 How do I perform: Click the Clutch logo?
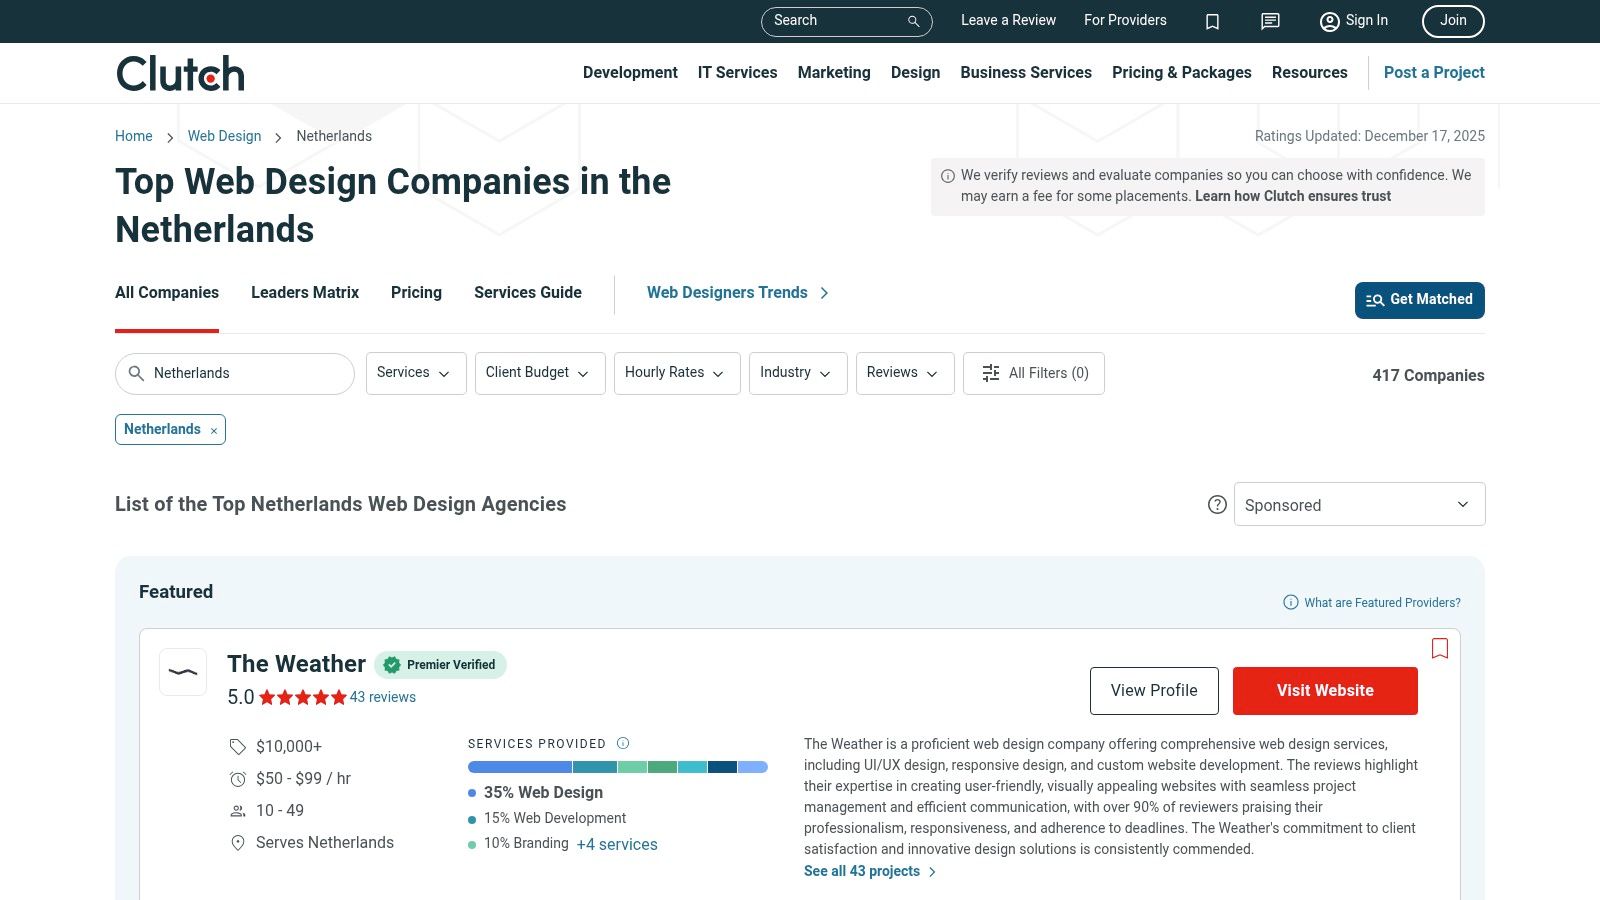[x=180, y=73]
